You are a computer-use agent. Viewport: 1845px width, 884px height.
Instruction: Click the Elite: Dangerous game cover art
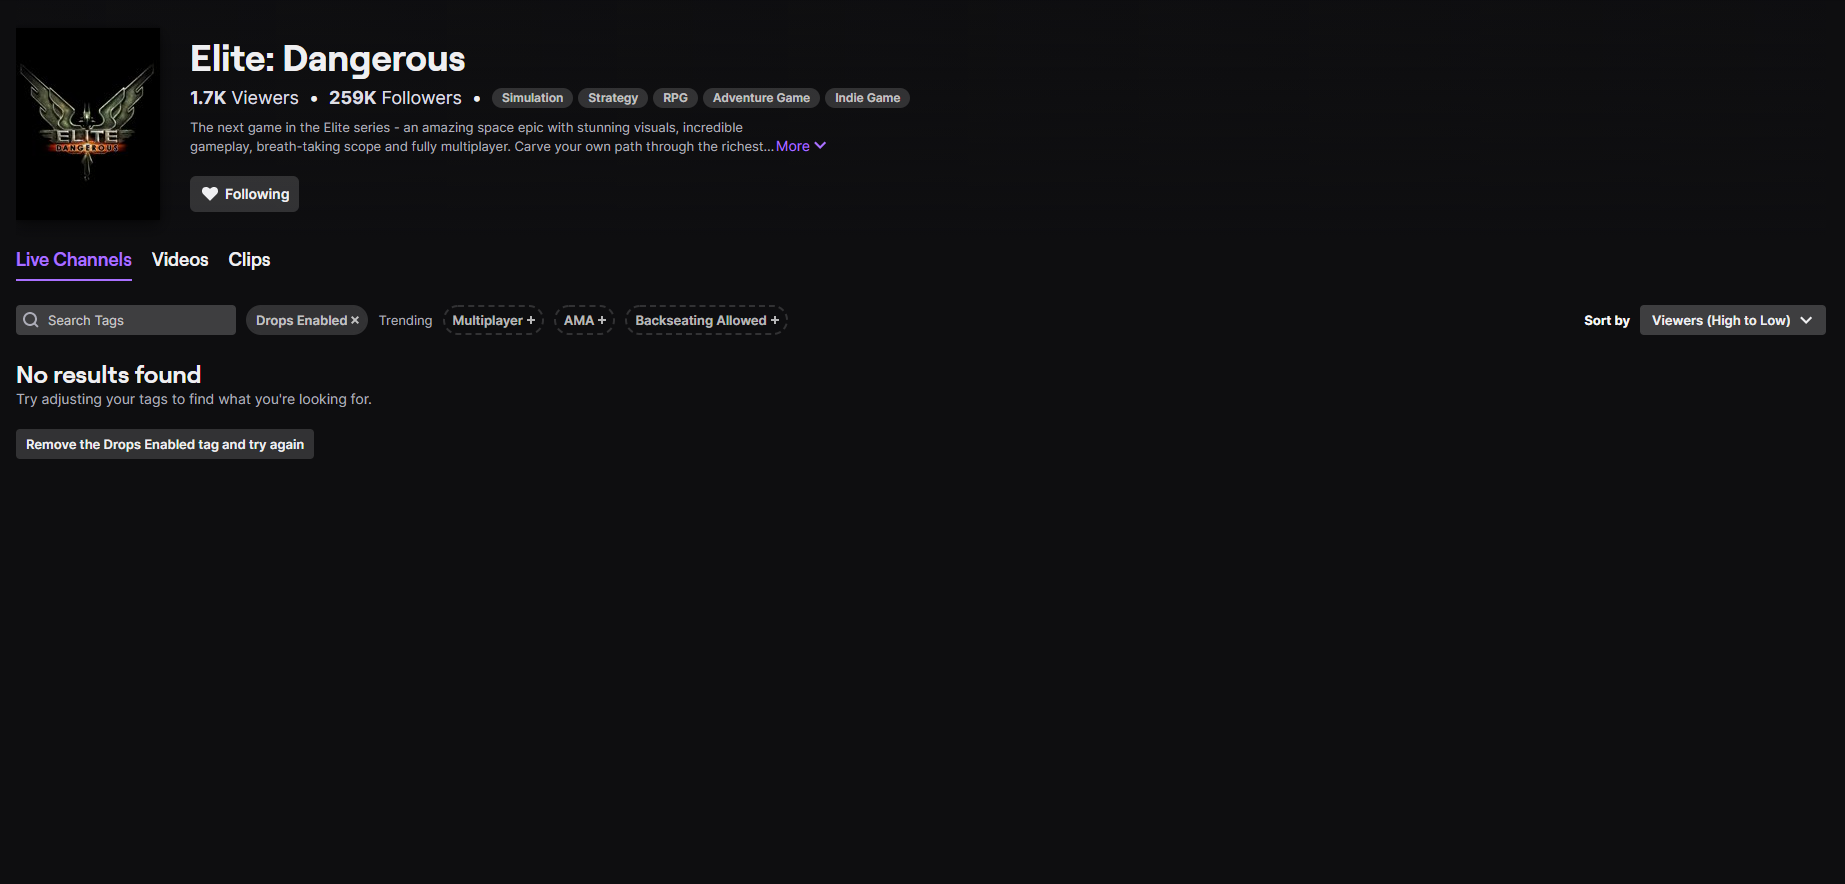88,124
